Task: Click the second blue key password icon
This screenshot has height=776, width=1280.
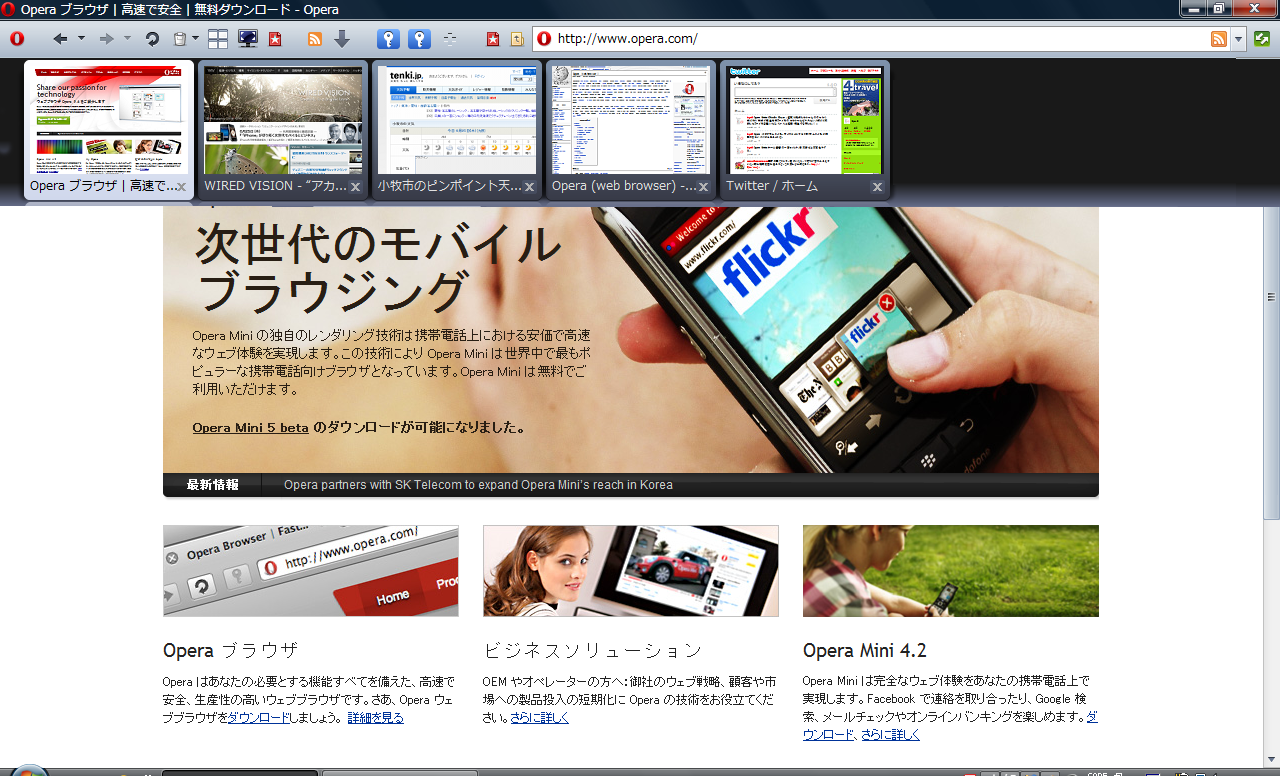Action: 420,39
